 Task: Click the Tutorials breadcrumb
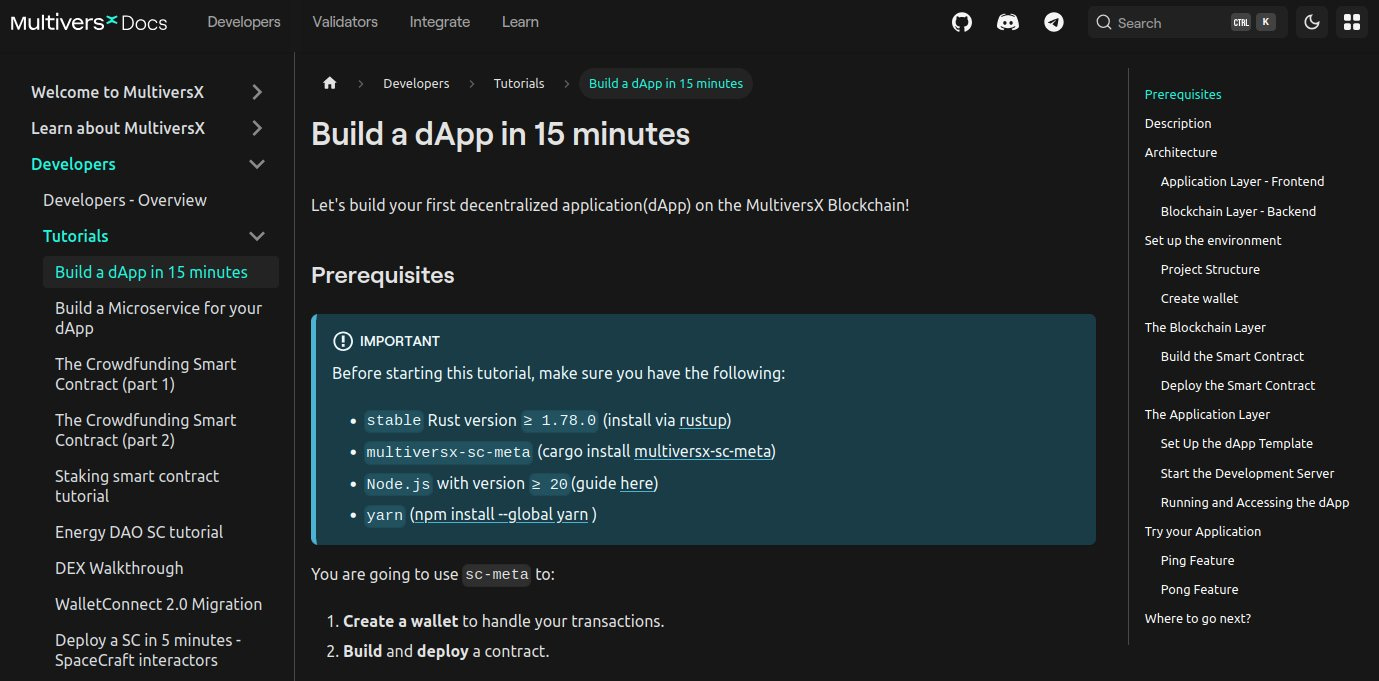[x=519, y=83]
